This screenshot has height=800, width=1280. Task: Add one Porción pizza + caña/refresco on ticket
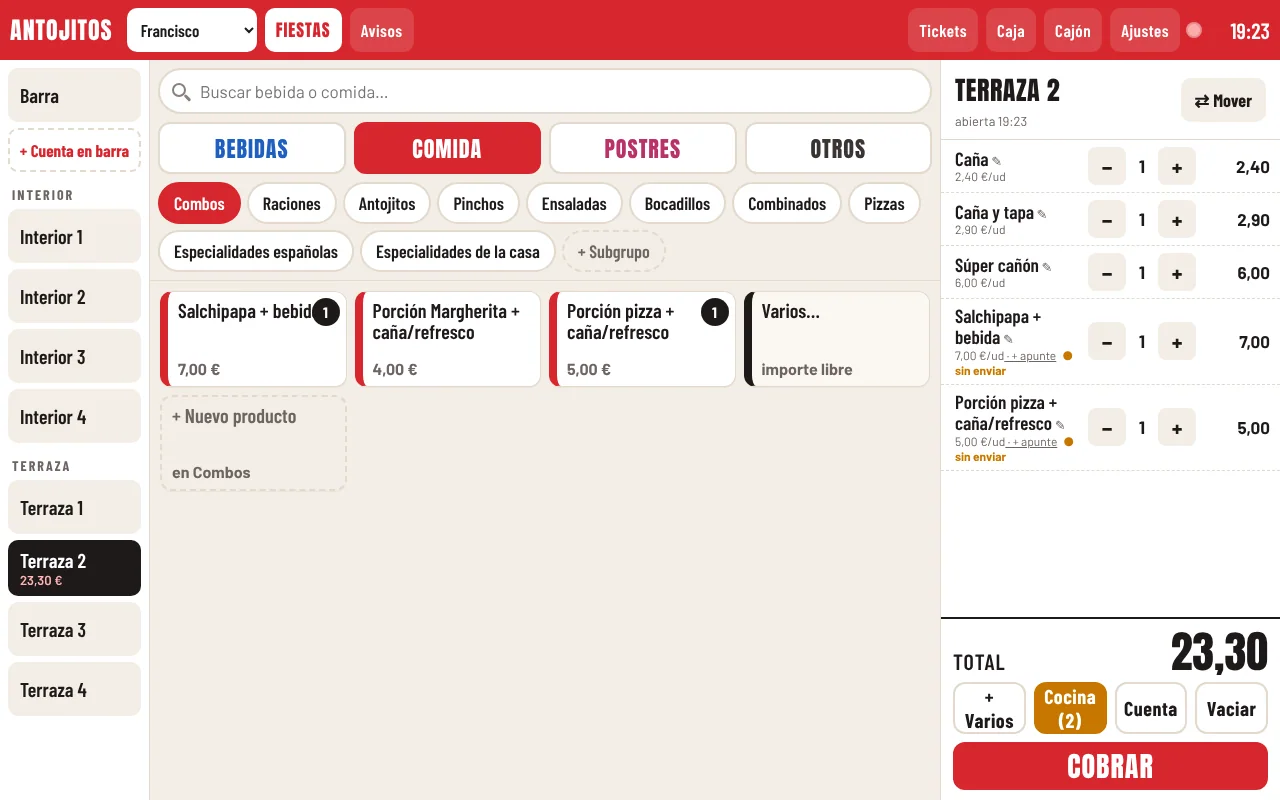pos(1177,428)
